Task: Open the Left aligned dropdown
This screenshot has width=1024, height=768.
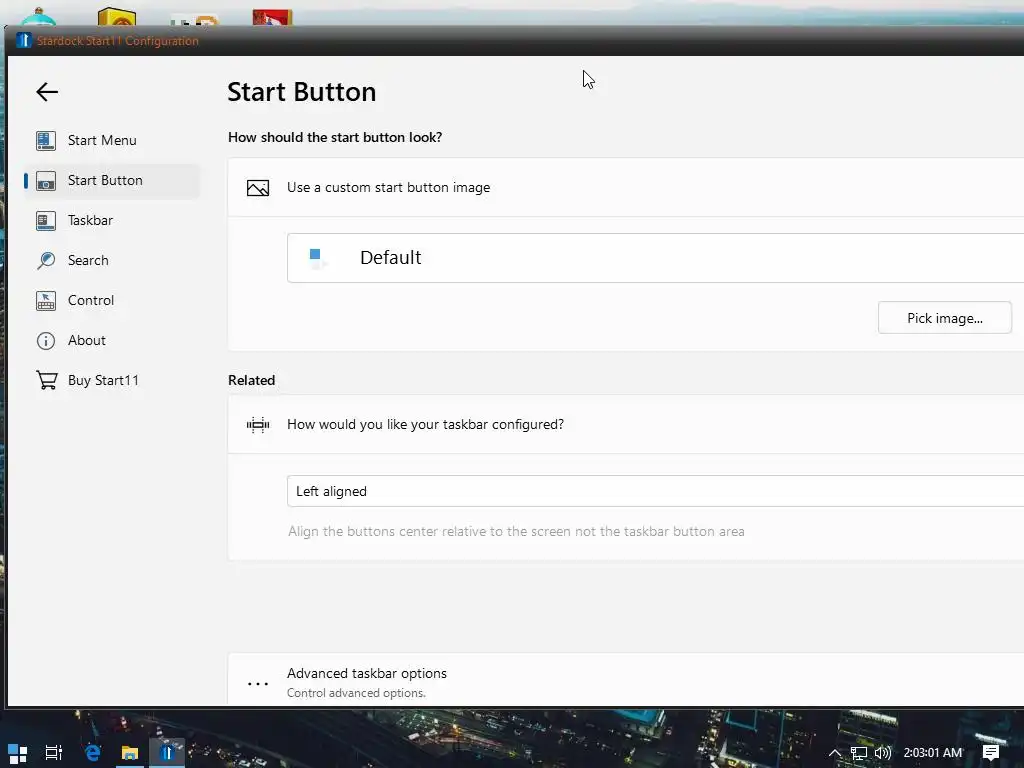Action: tap(655, 491)
